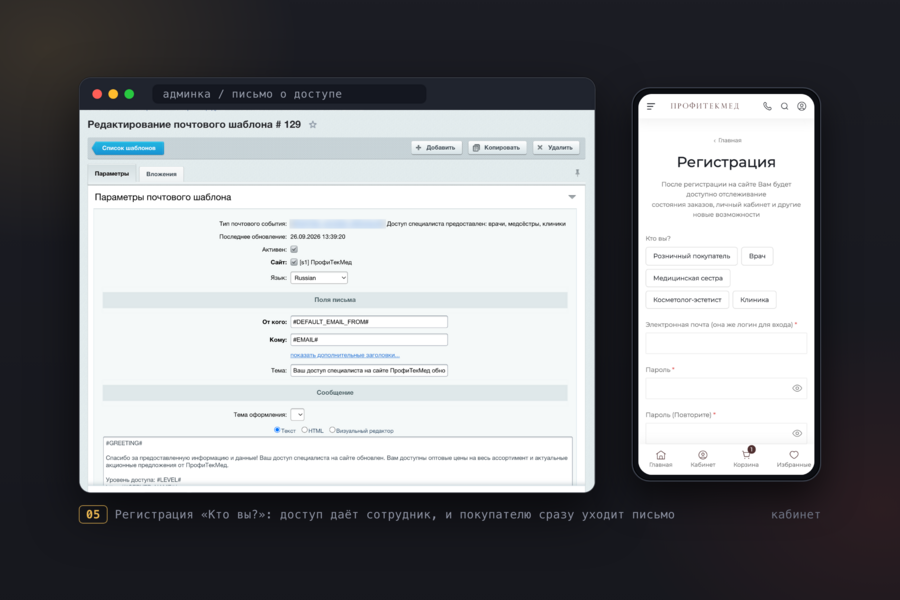
Task: Go back via the Главная breadcrumb link
Action: pyautogui.click(x=727, y=140)
